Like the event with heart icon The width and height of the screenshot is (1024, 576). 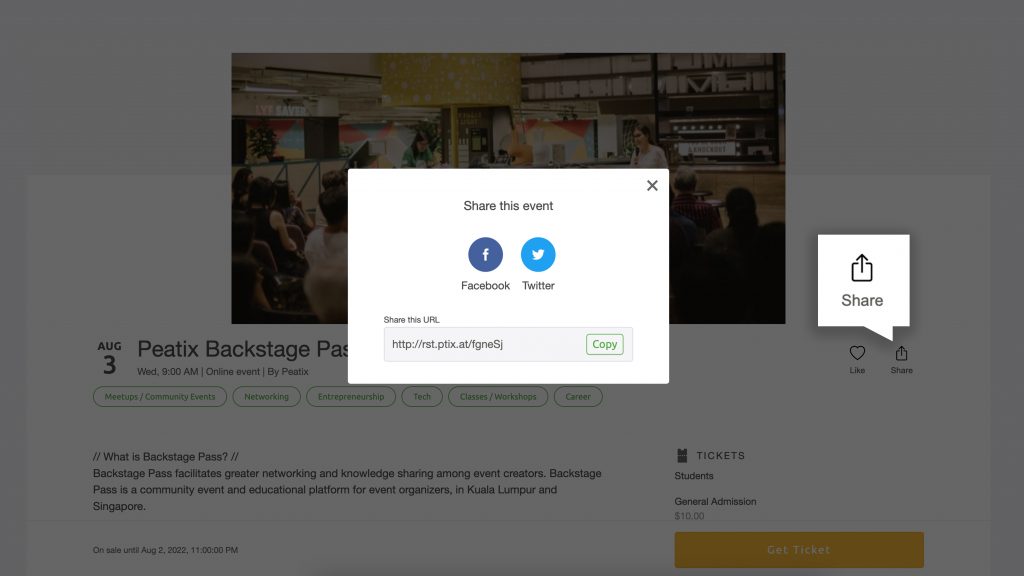tap(857, 353)
